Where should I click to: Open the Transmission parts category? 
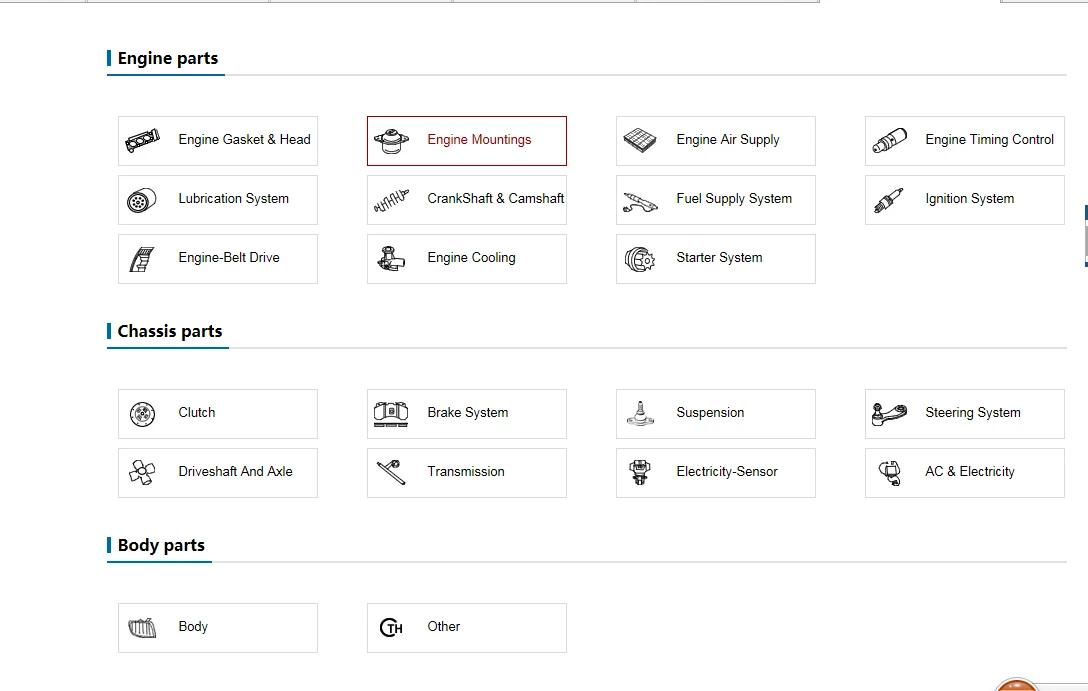pos(466,472)
